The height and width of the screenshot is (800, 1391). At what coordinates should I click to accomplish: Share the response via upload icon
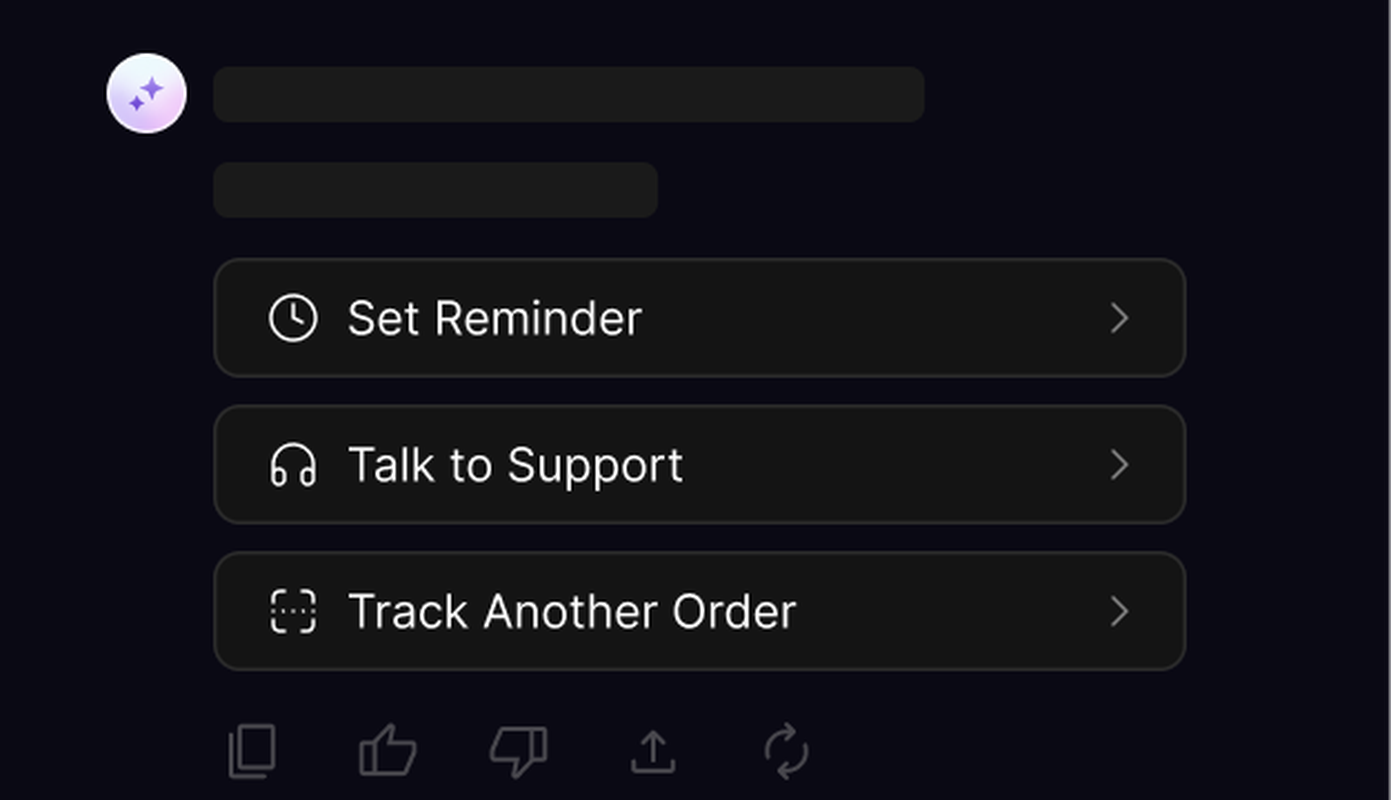coord(653,751)
